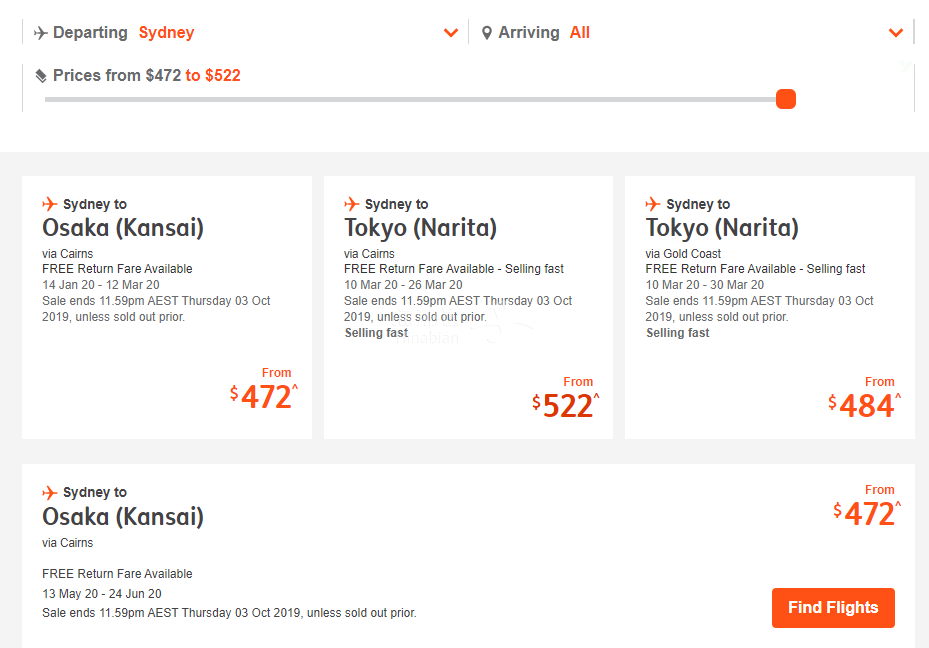Click the price tag icon
The width and height of the screenshot is (929, 648).
pos(41,76)
